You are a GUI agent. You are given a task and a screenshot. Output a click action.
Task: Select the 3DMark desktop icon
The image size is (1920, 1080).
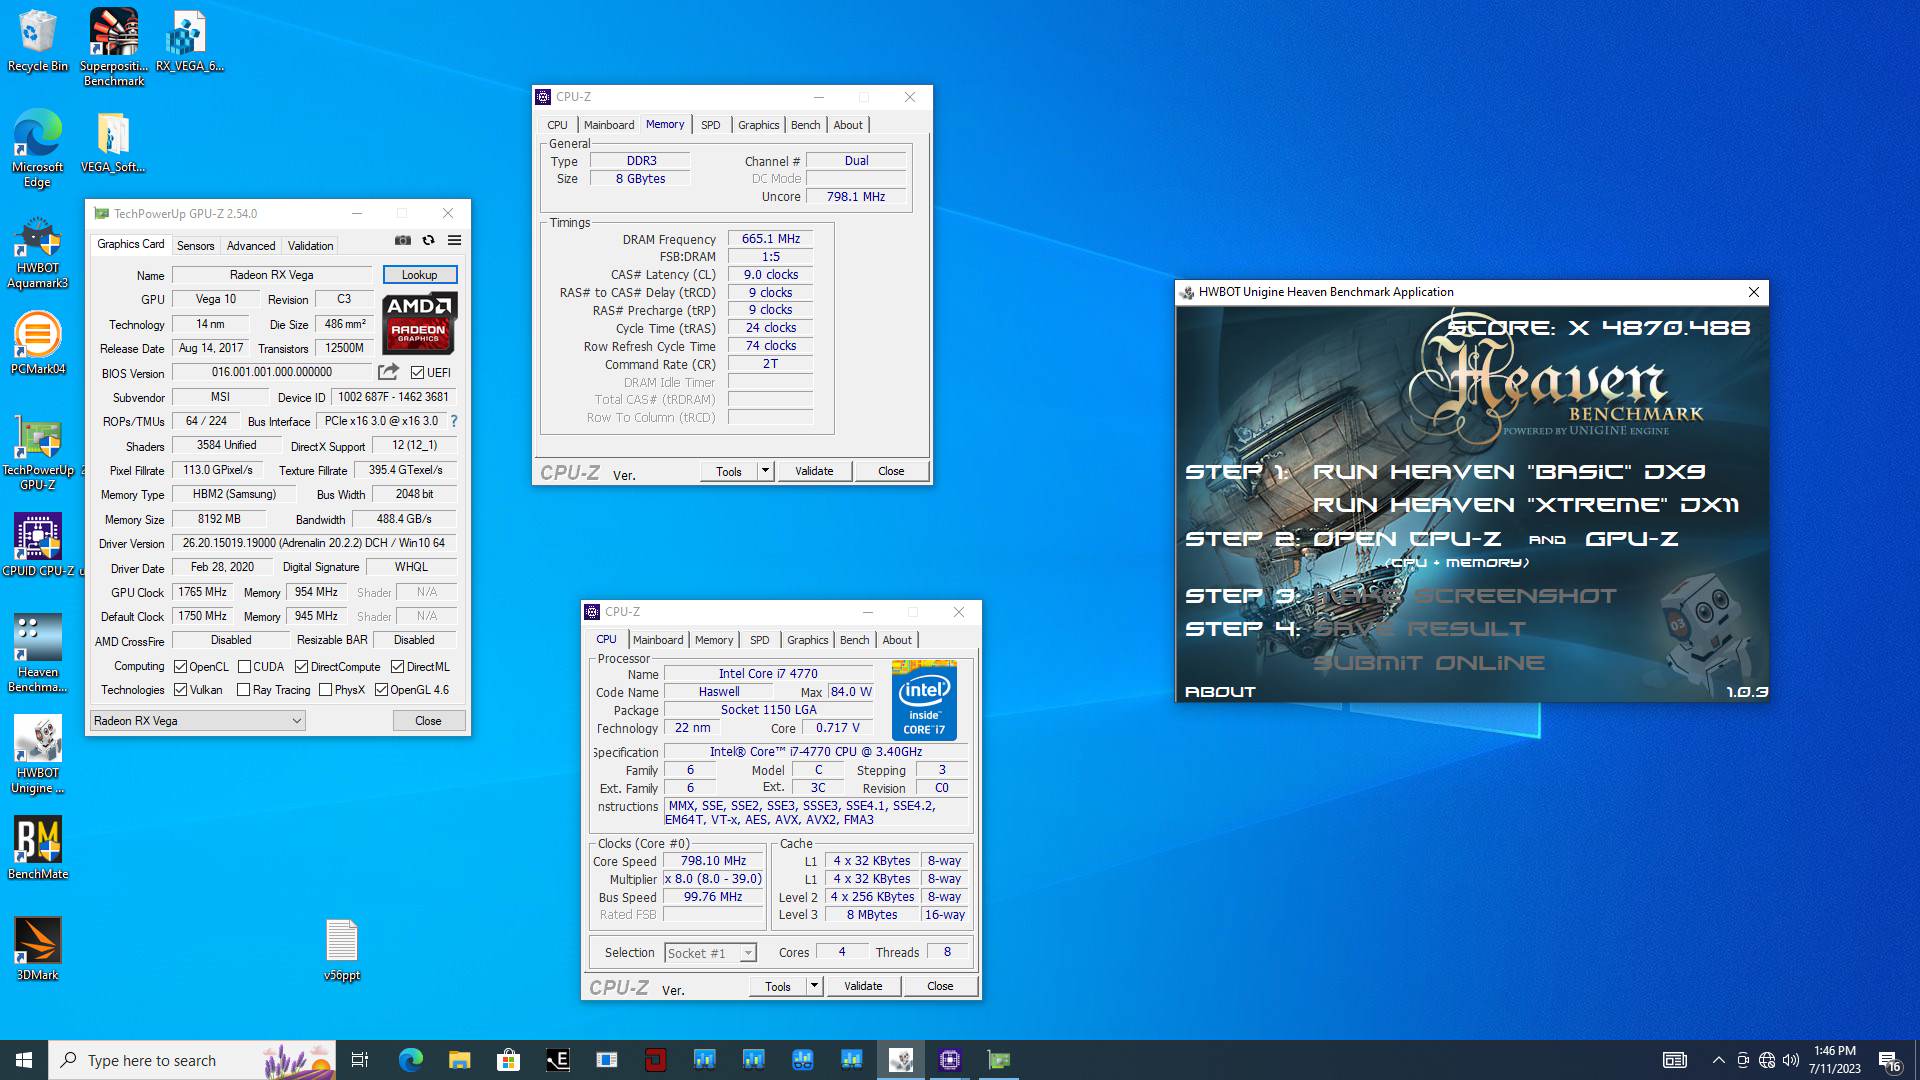tap(38, 949)
